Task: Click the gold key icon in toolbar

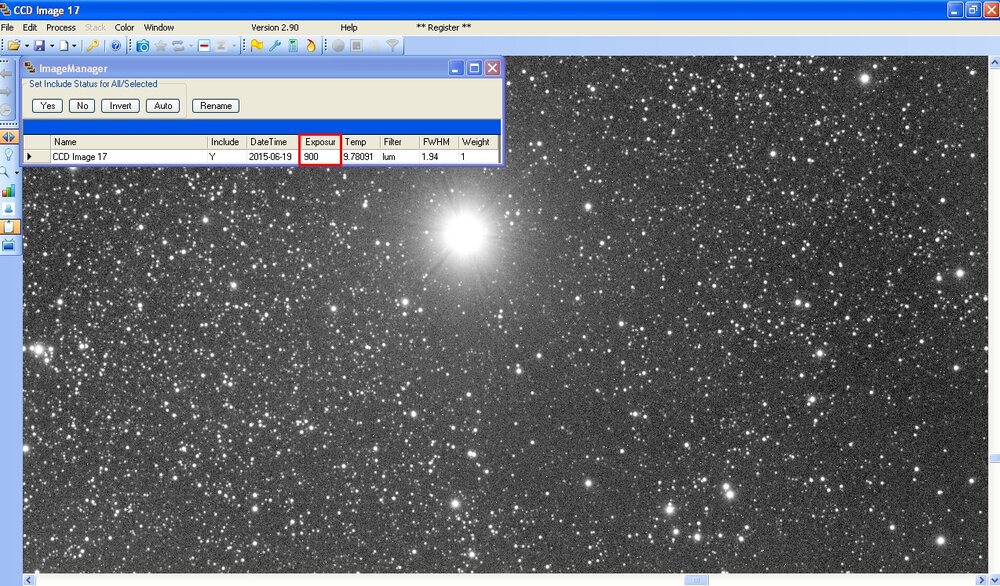Action: click(x=92, y=46)
